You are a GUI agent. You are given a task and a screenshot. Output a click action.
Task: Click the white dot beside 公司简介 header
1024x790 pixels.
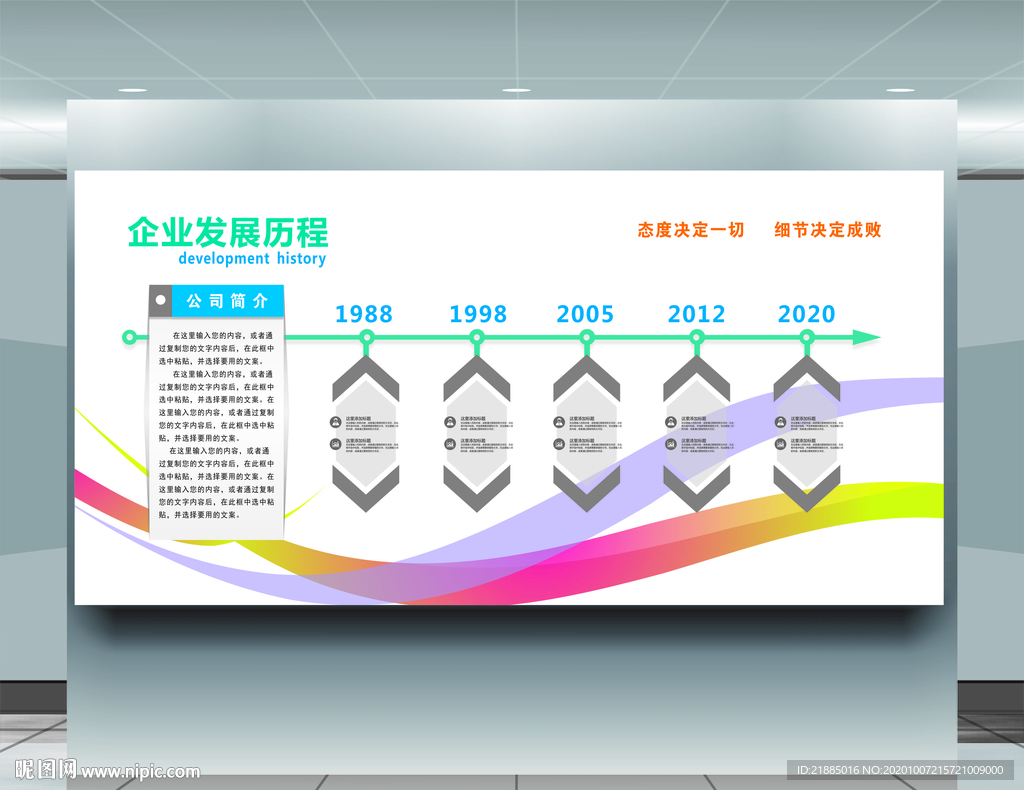160,300
